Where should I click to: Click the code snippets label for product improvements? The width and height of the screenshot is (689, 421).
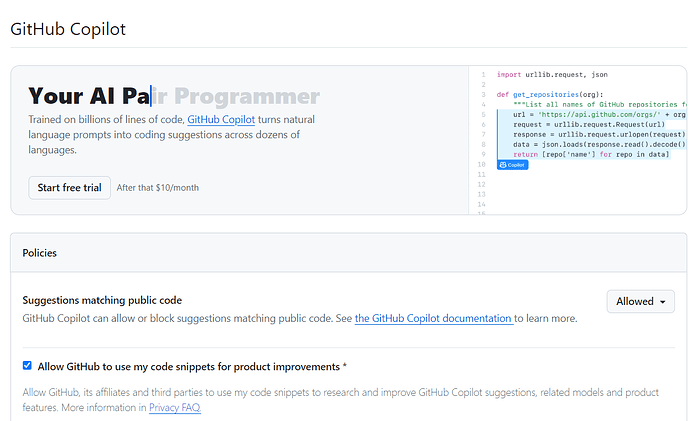[x=192, y=367]
